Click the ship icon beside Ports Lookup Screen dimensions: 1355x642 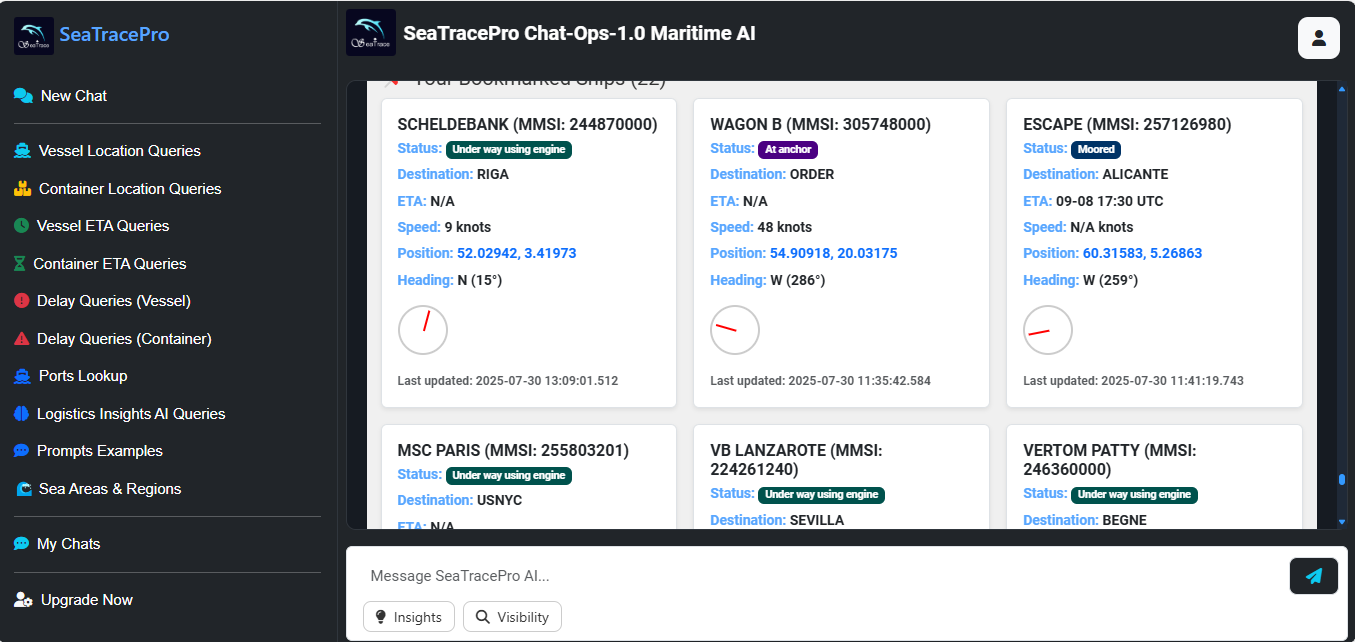tap(23, 376)
